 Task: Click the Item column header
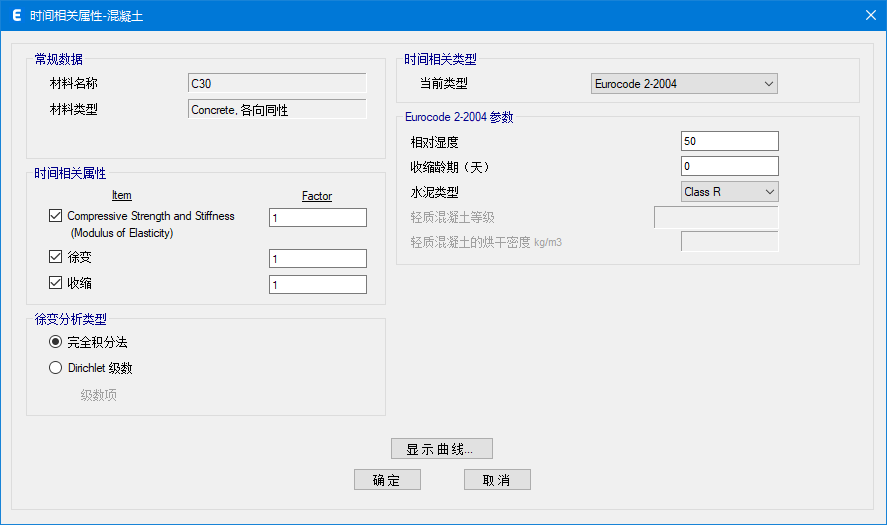pos(122,195)
